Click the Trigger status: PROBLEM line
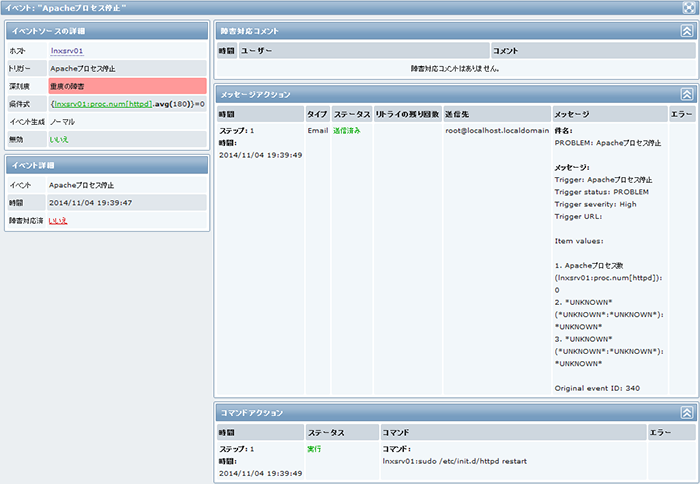 (x=601, y=192)
